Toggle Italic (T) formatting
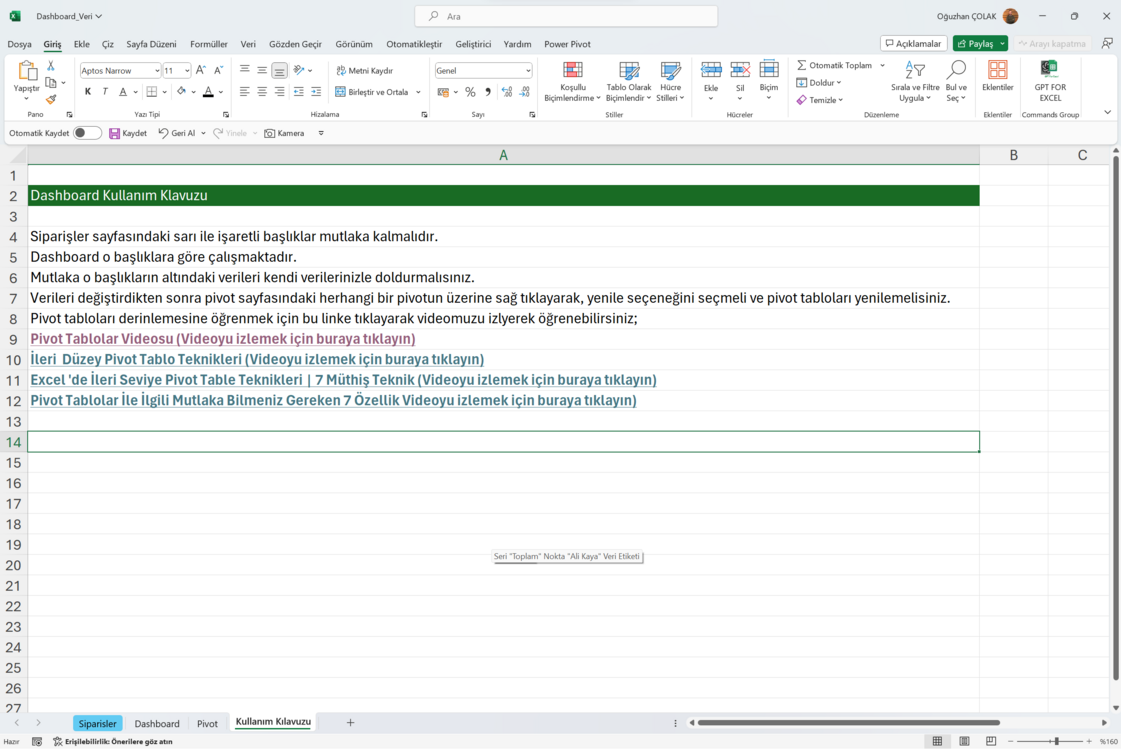1121x749 pixels. (x=105, y=91)
